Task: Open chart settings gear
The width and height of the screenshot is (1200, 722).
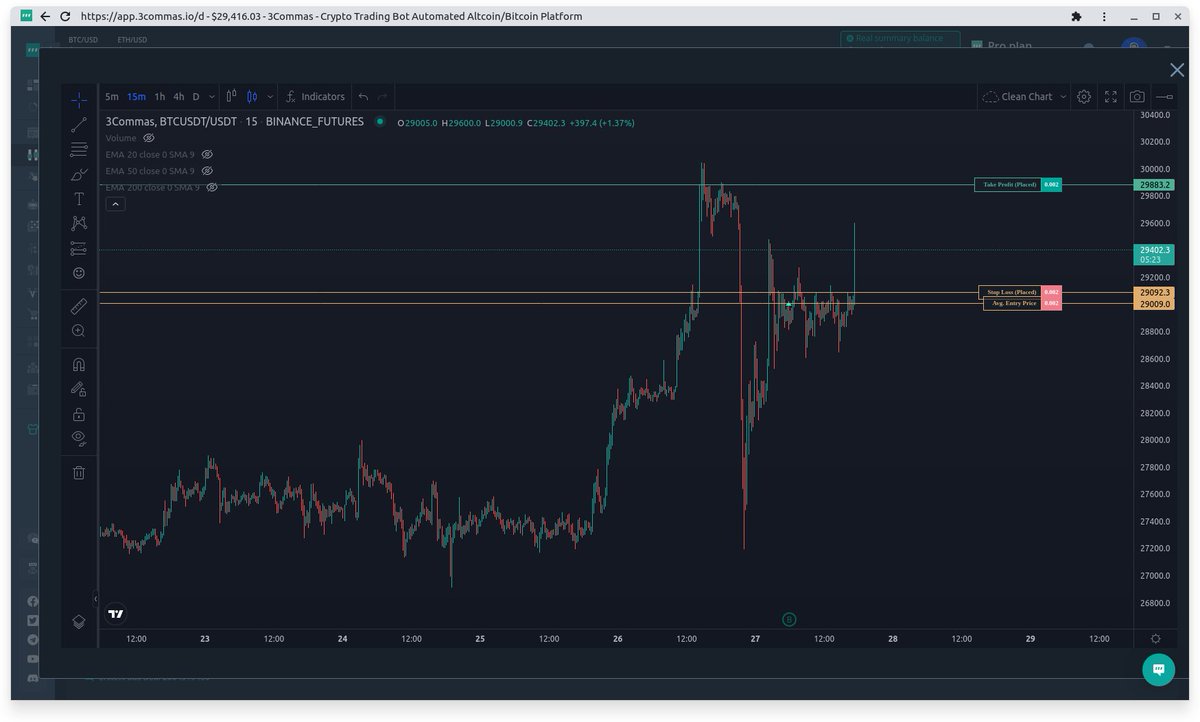Action: pyautogui.click(x=1084, y=97)
